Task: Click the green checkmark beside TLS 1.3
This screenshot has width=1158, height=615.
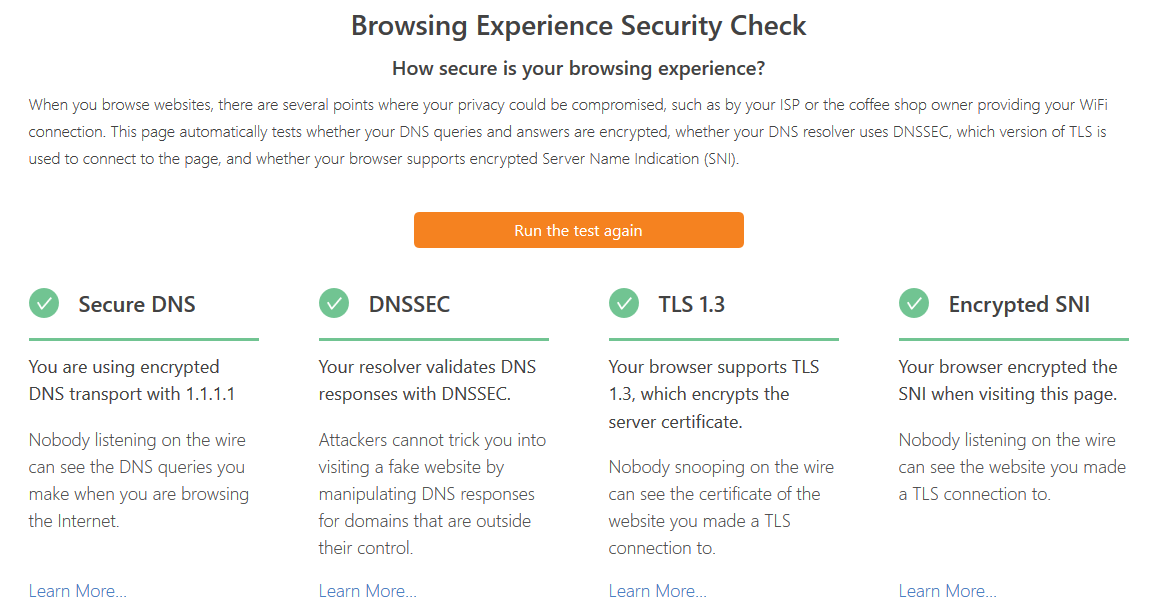Action: pos(624,303)
